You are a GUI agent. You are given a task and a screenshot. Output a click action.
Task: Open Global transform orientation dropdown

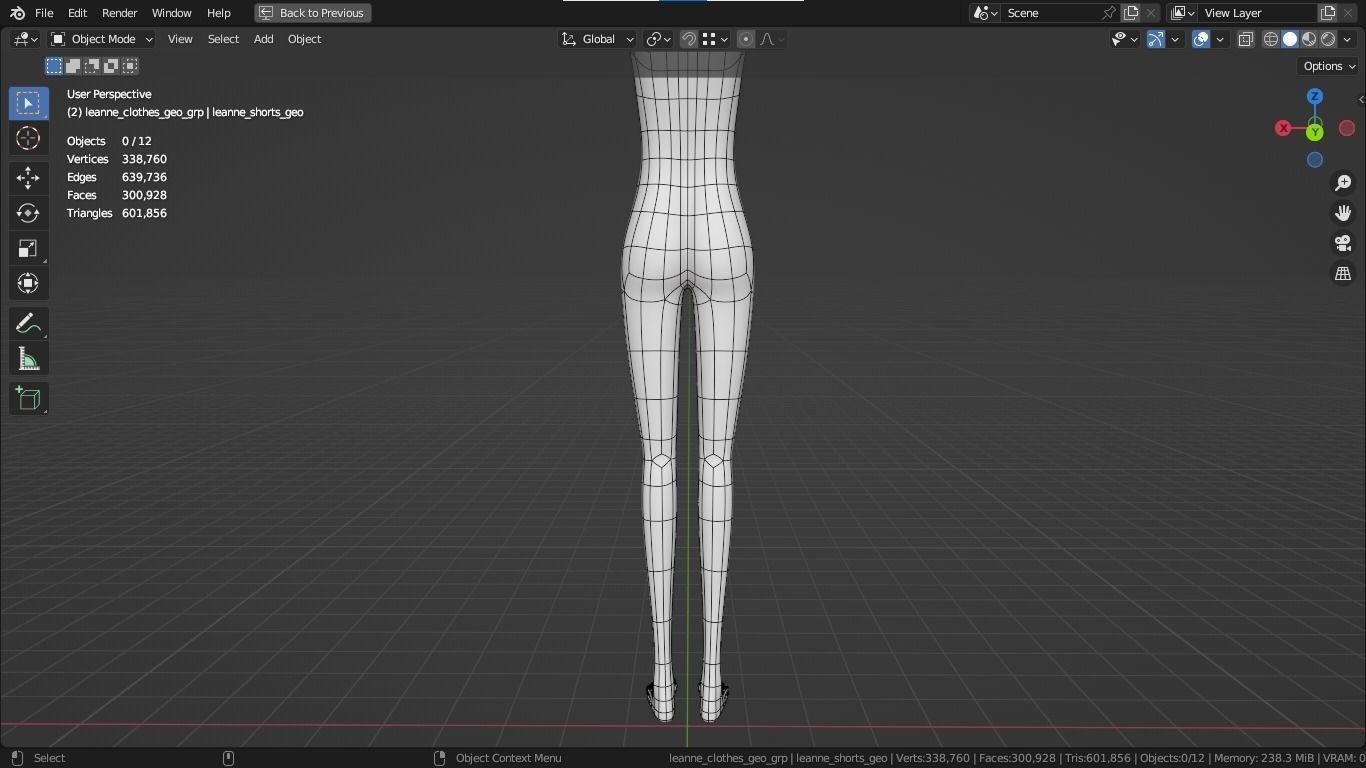(x=597, y=39)
